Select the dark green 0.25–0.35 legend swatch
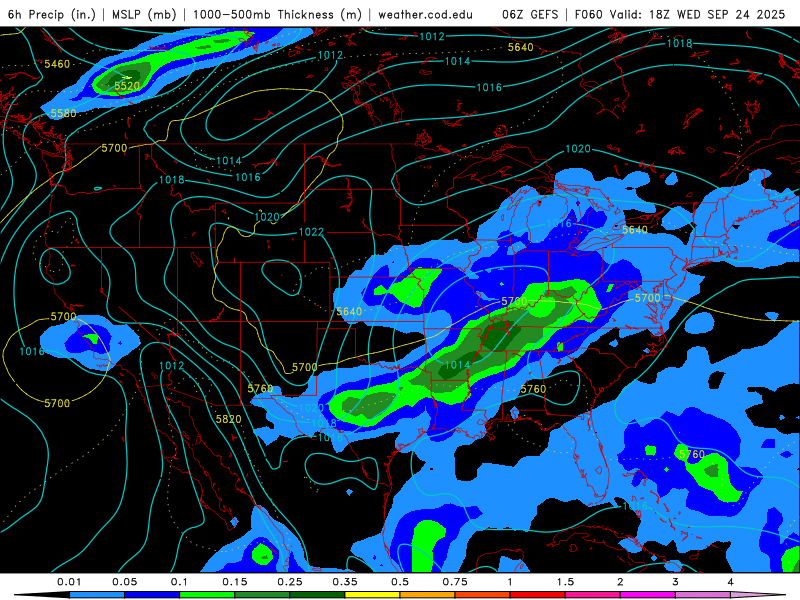 (x=317, y=595)
